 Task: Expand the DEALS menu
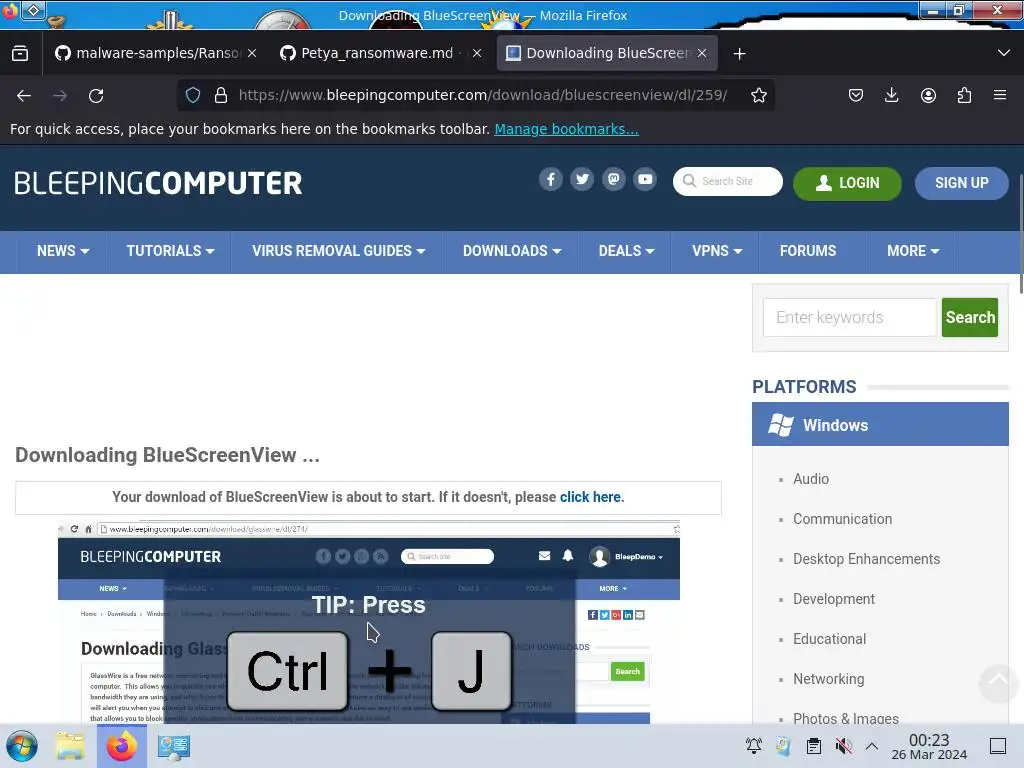tap(626, 251)
